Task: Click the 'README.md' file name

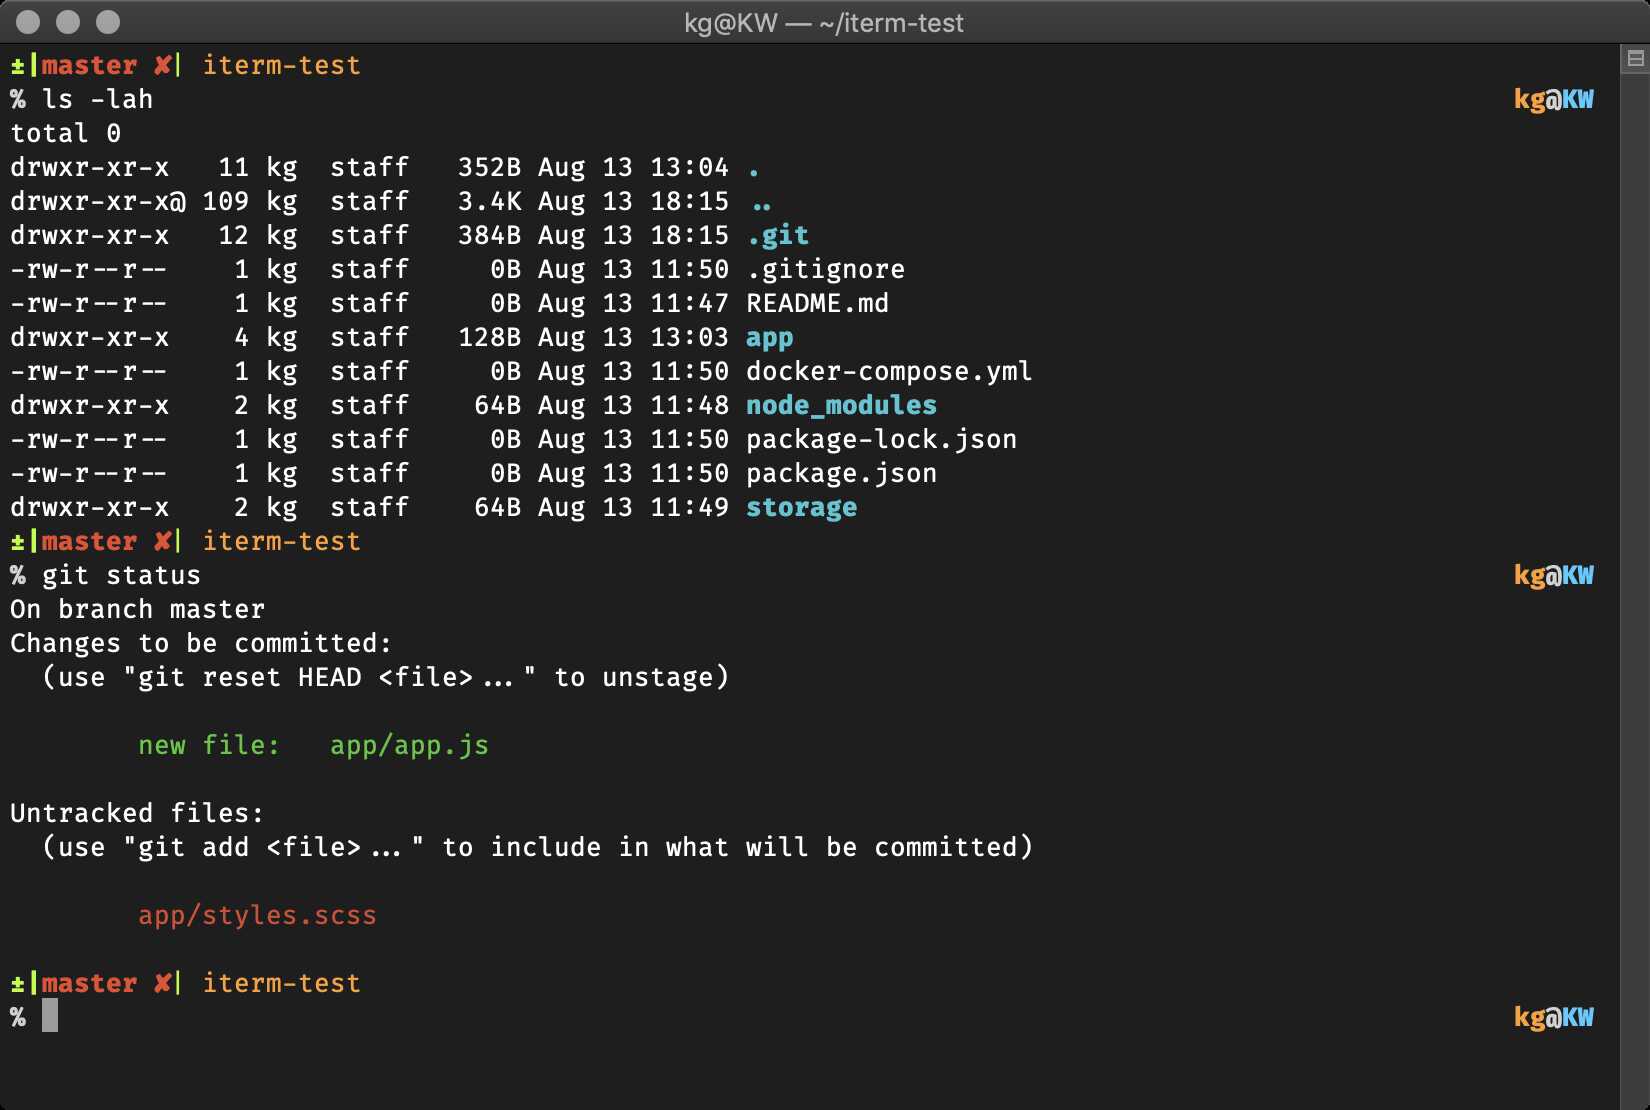Action: coord(818,303)
